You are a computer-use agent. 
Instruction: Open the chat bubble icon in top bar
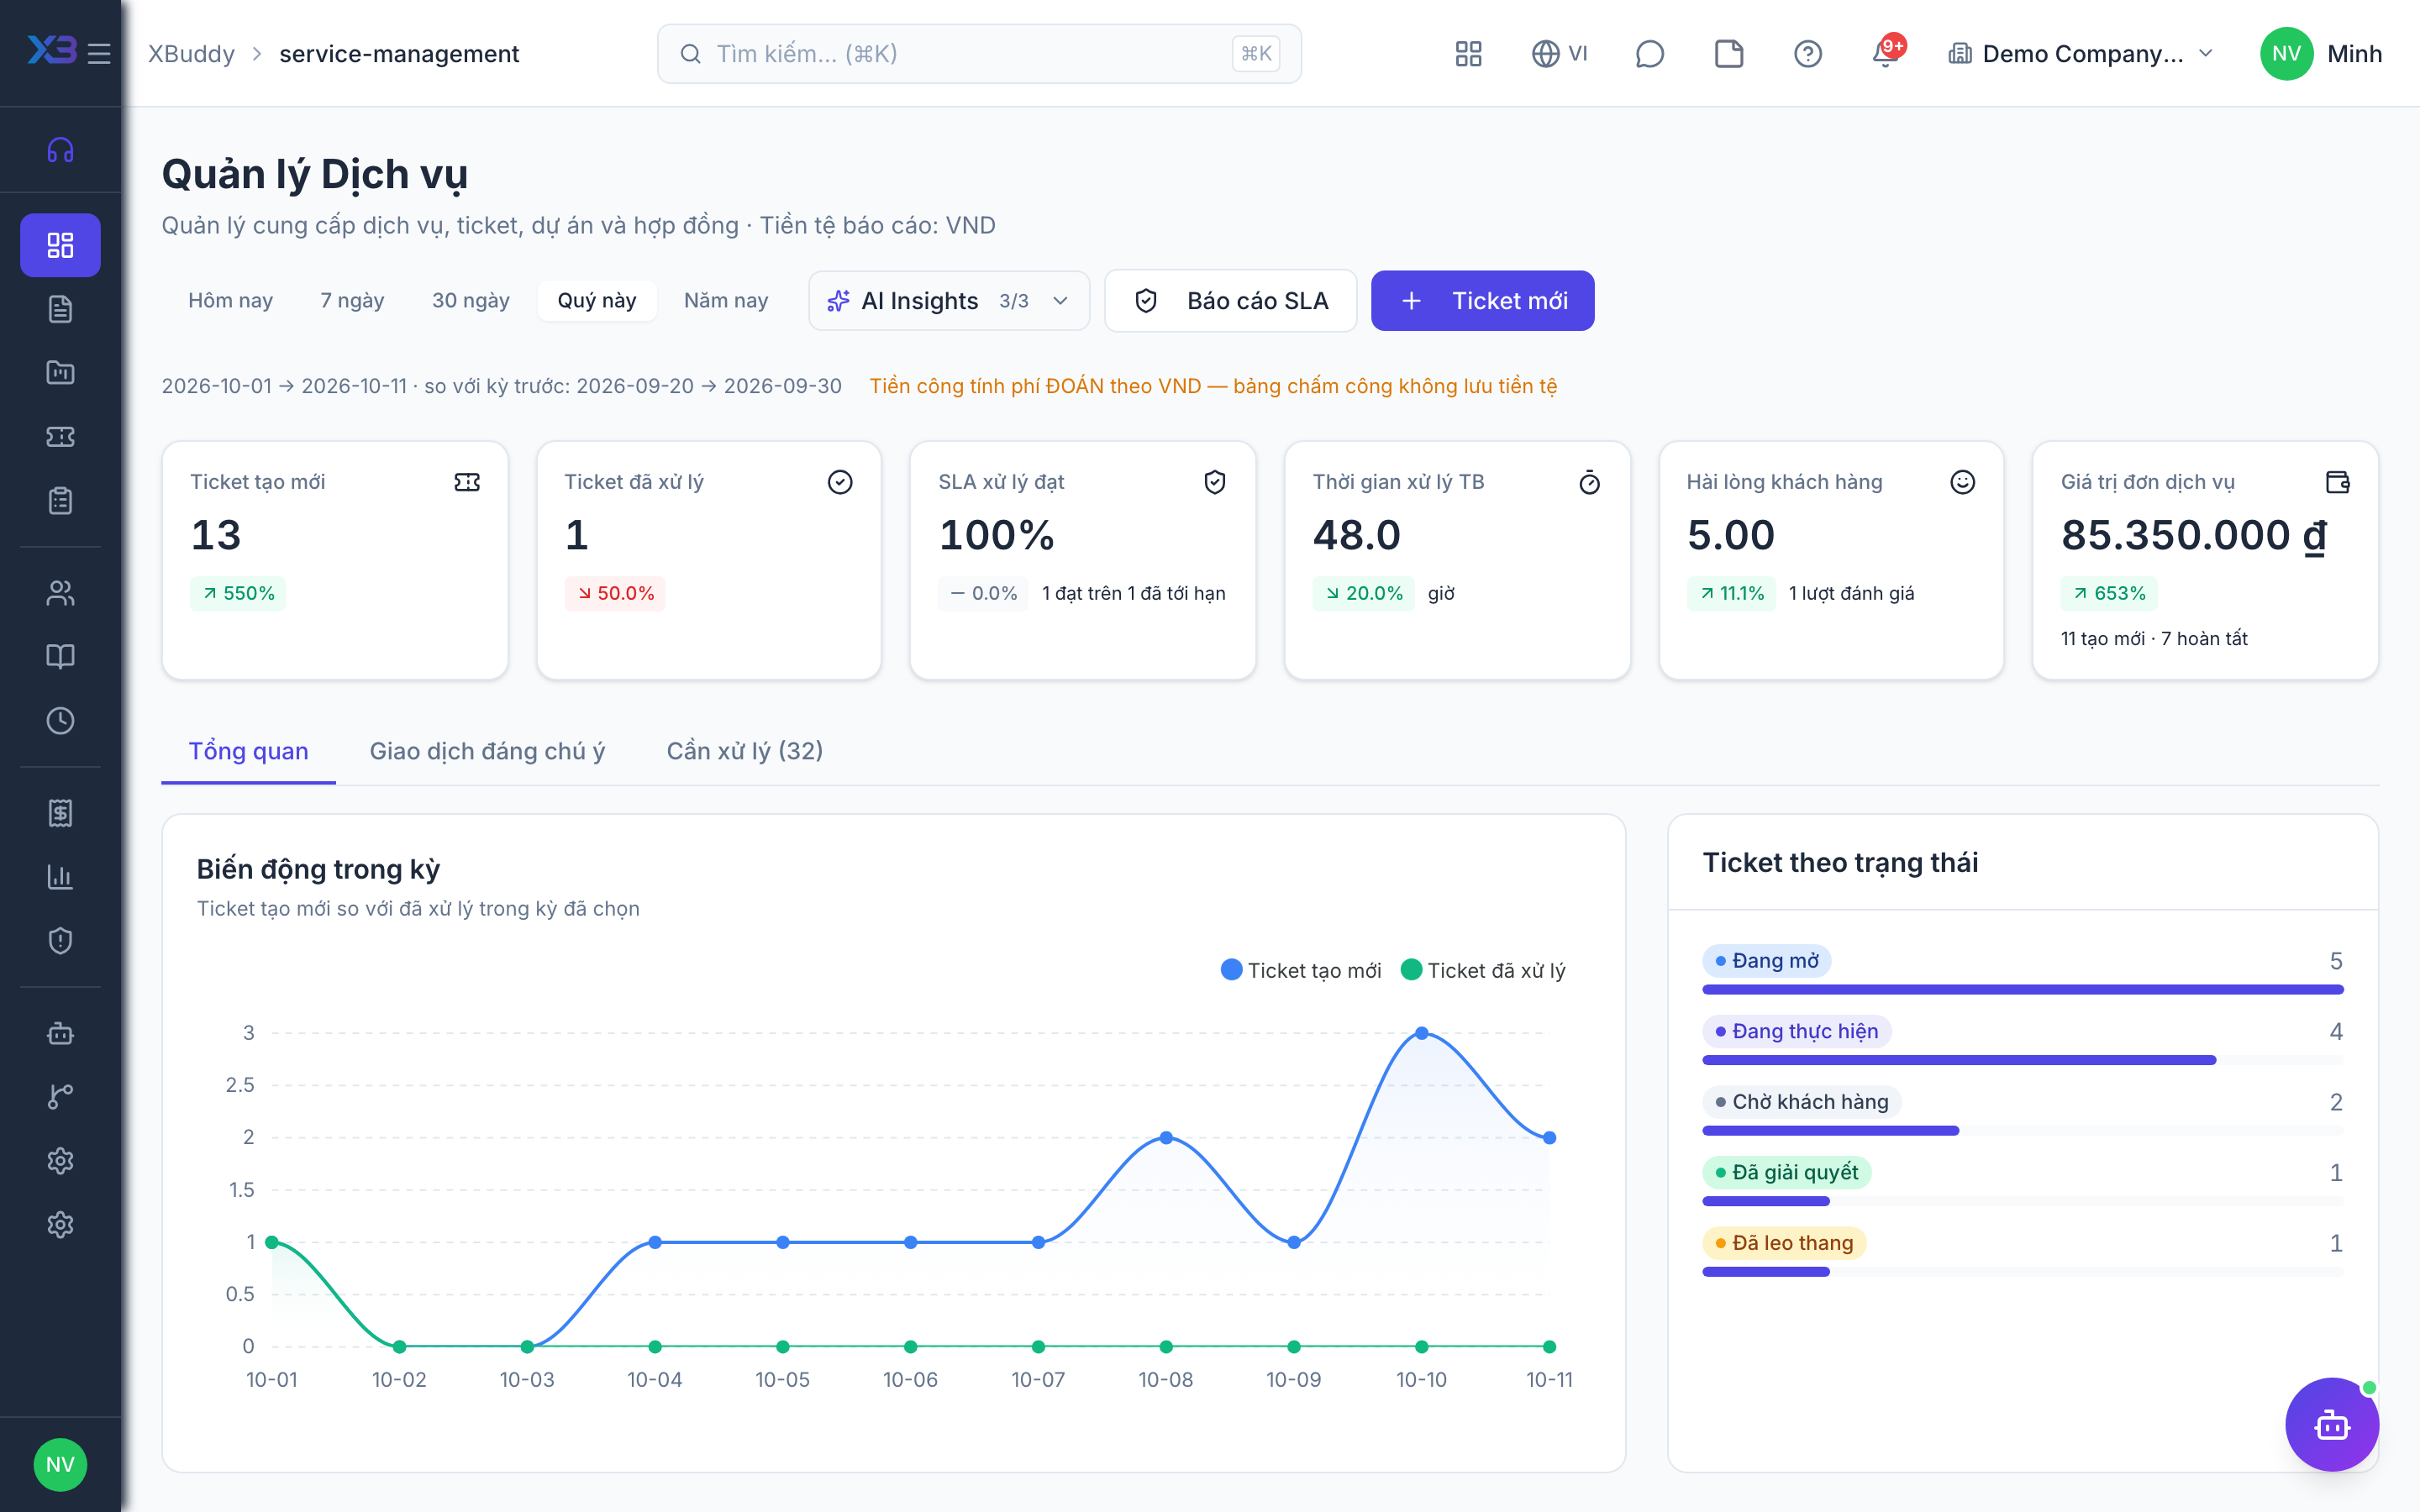pyautogui.click(x=1649, y=54)
